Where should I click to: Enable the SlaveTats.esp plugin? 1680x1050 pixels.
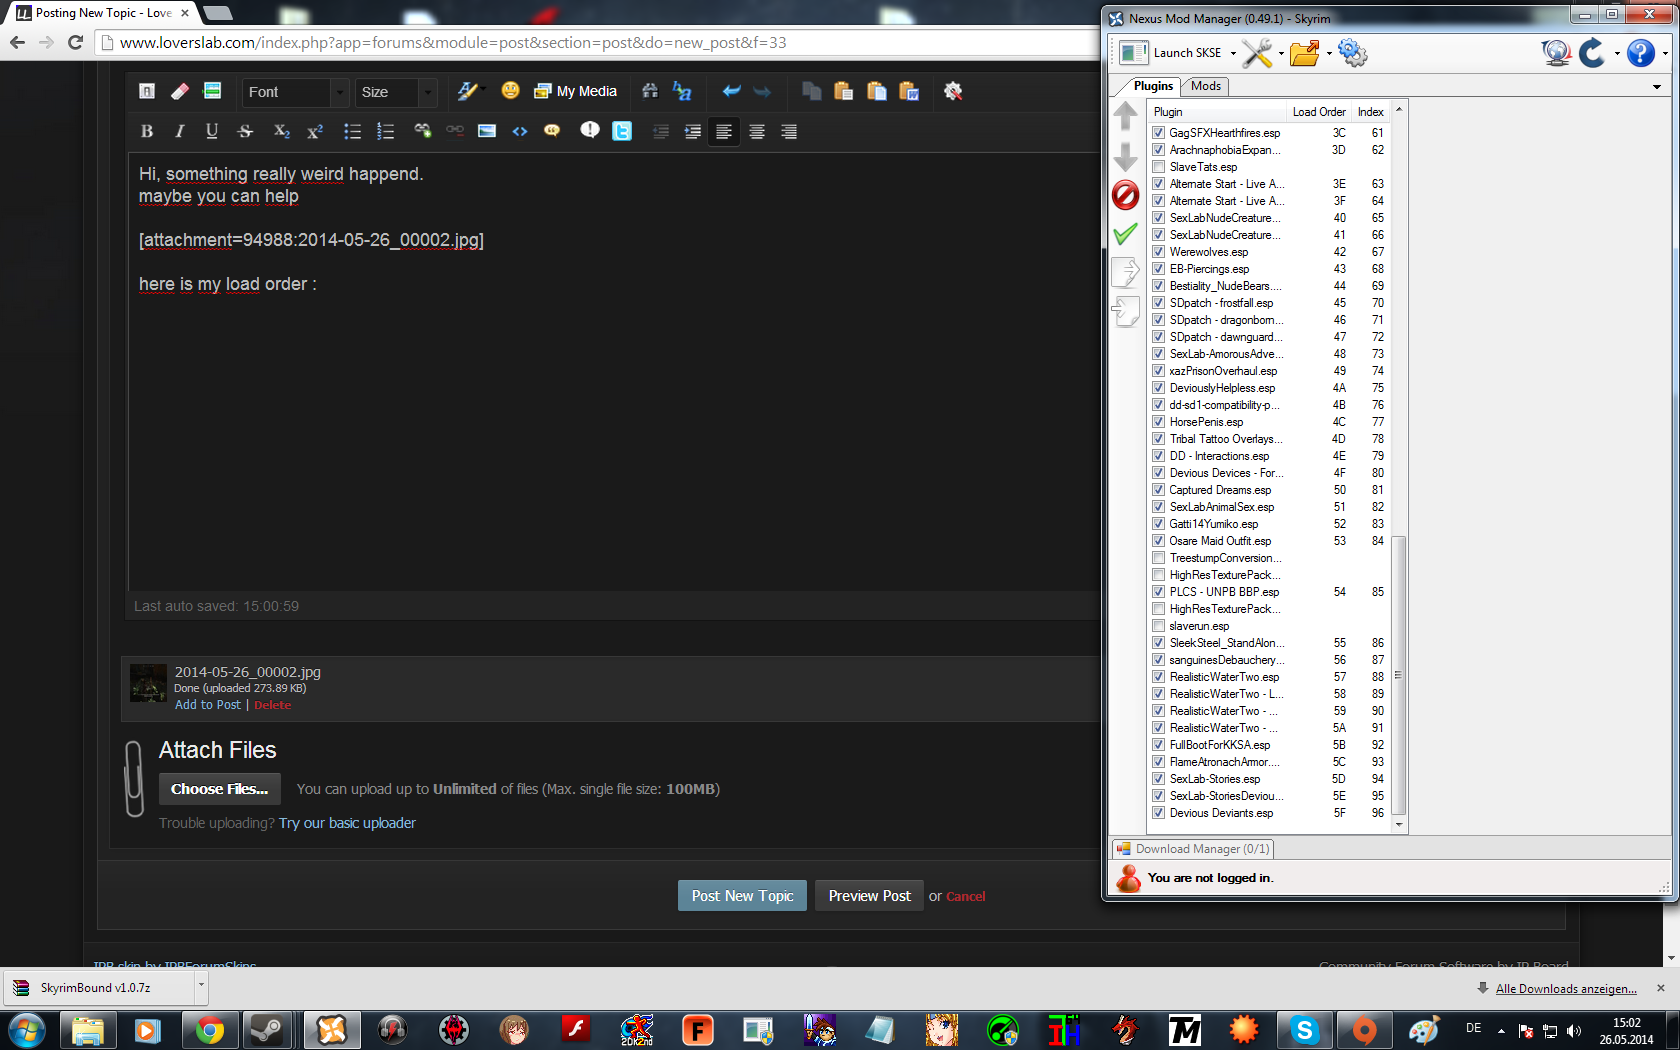[x=1158, y=167]
